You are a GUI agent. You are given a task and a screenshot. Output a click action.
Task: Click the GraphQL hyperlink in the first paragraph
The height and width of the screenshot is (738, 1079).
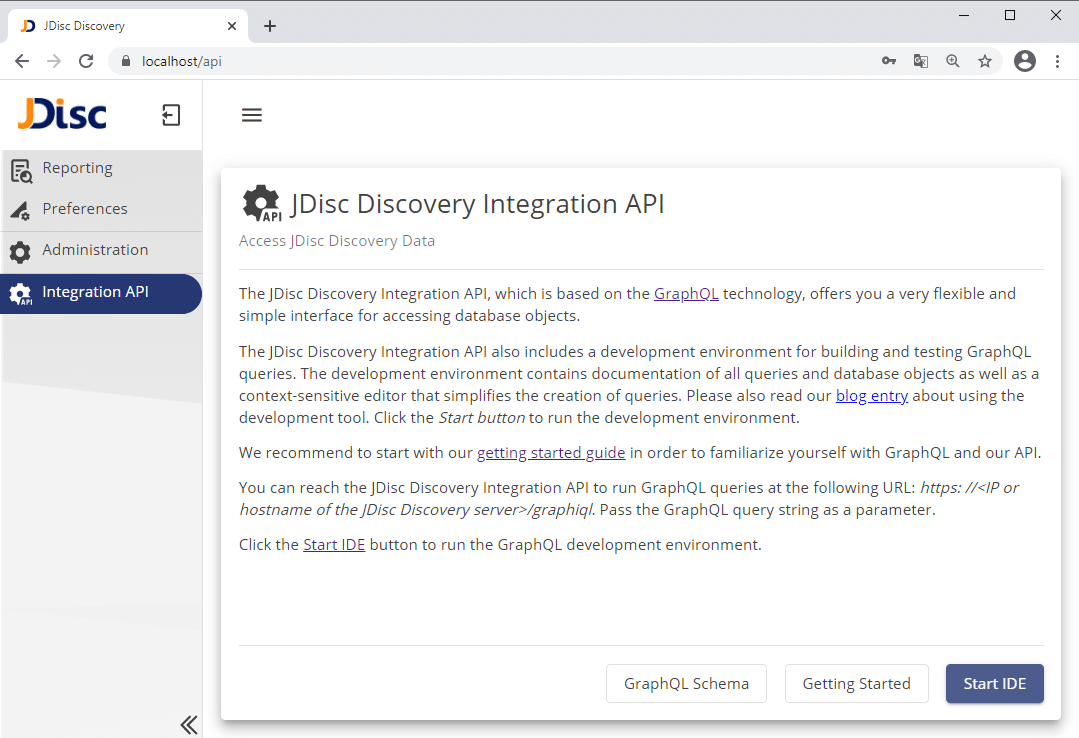tap(685, 293)
